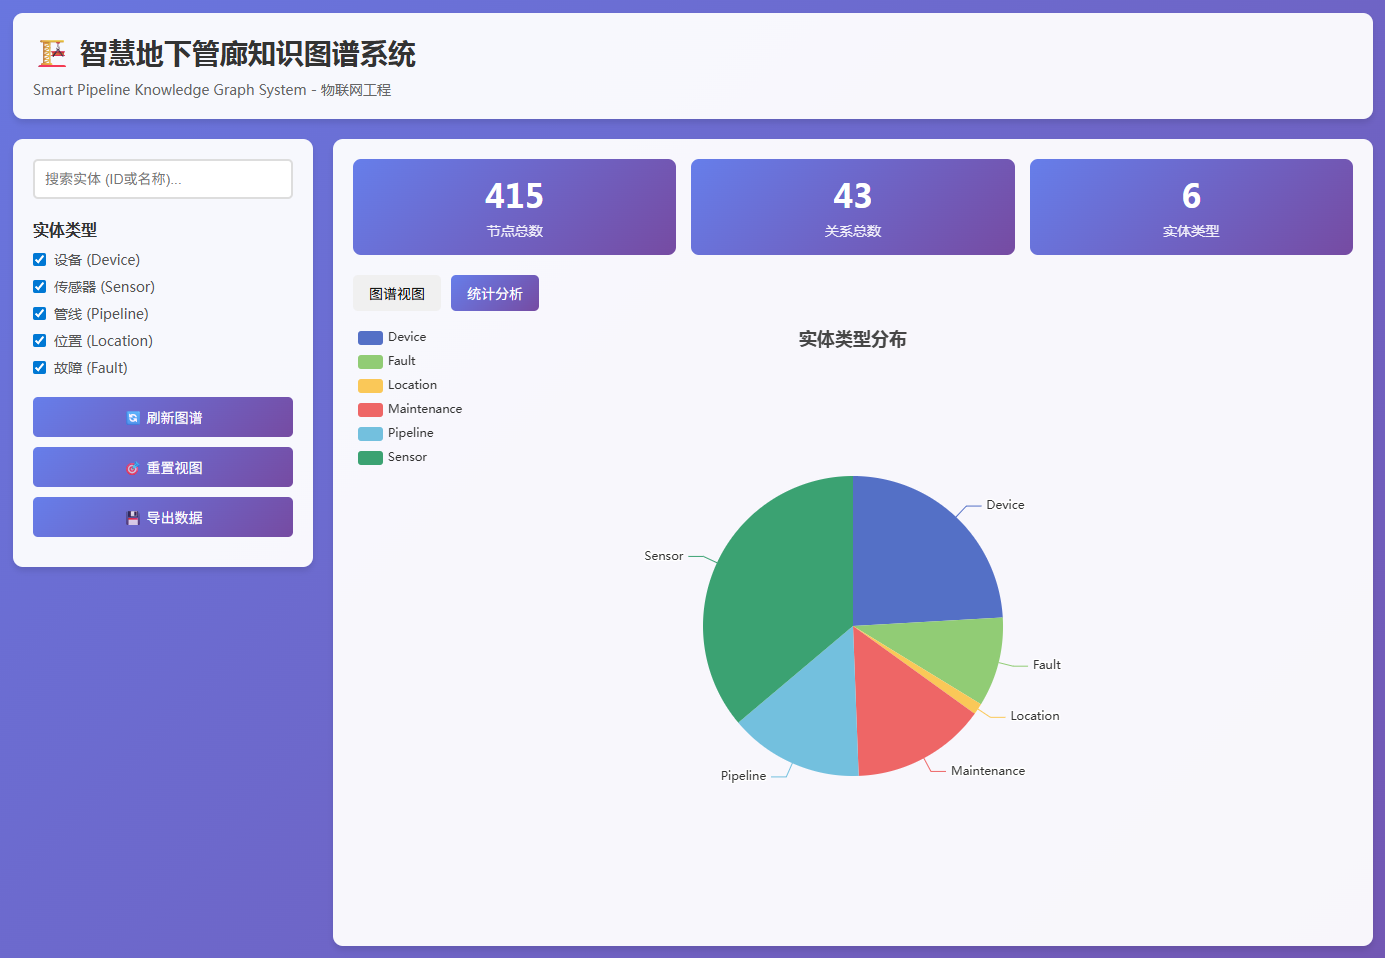Screen dimensions: 1385x958
Task: Click the refresh icon on 刷新图谱 button
Action: [133, 418]
